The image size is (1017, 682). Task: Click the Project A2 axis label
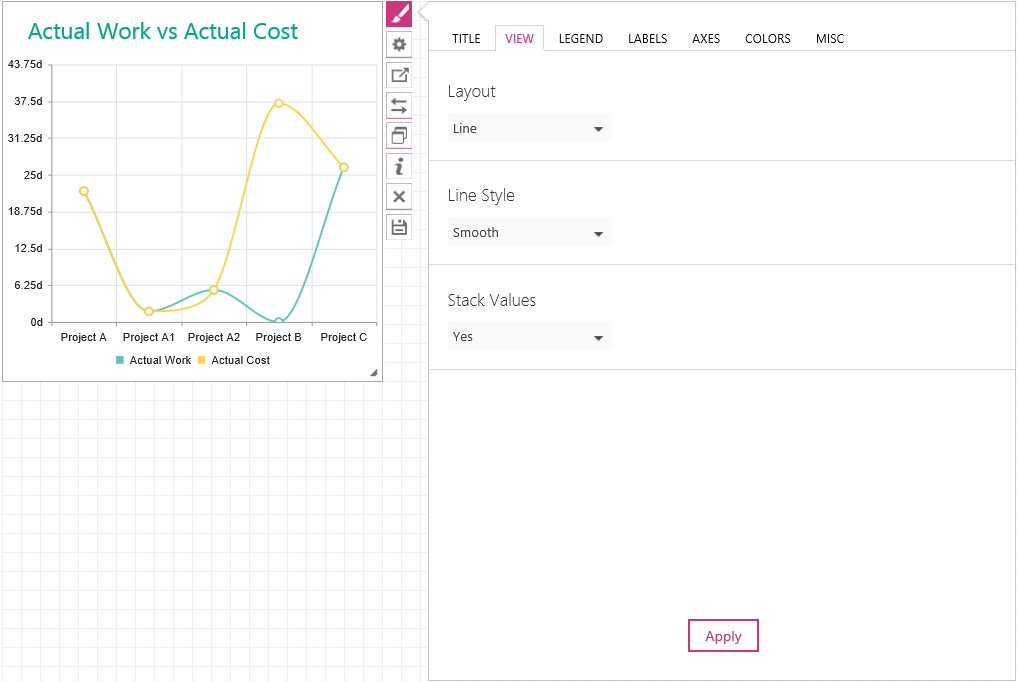[x=214, y=337]
